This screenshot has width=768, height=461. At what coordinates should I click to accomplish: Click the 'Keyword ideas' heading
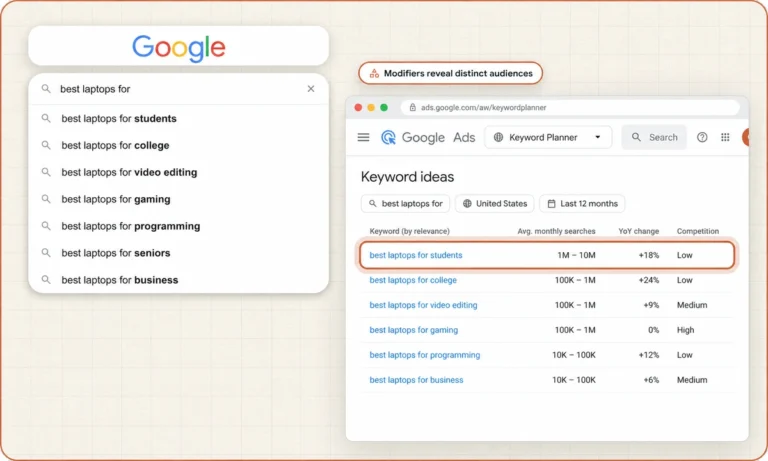(408, 177)
